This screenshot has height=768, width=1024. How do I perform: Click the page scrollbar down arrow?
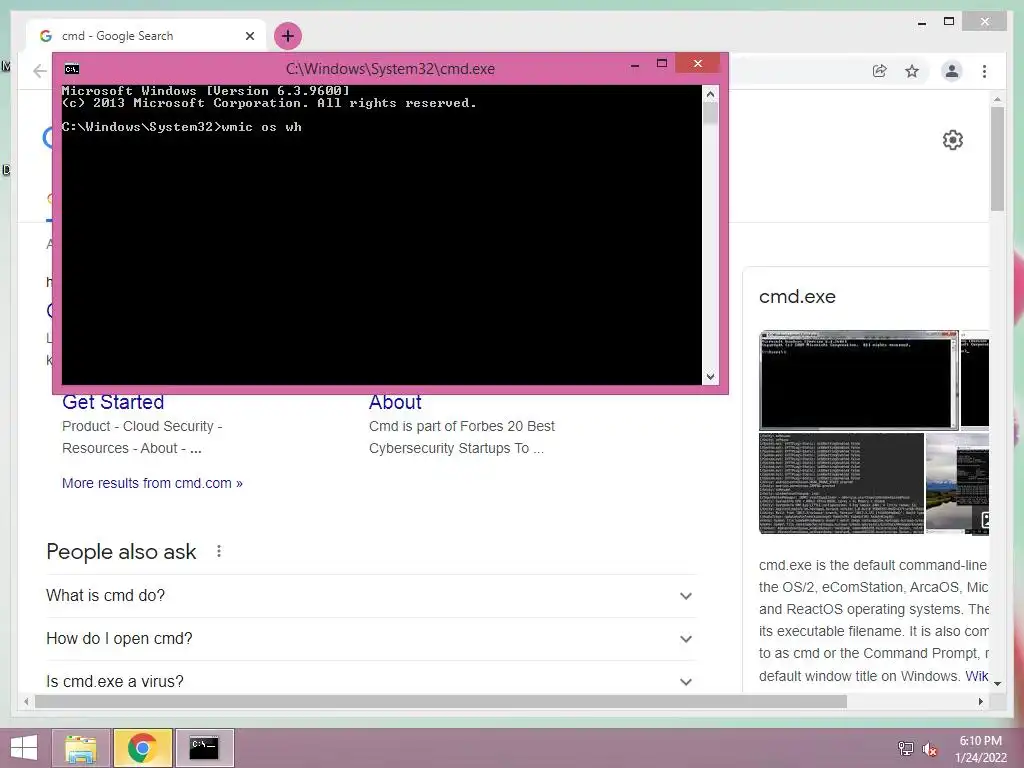coord(997,684)
